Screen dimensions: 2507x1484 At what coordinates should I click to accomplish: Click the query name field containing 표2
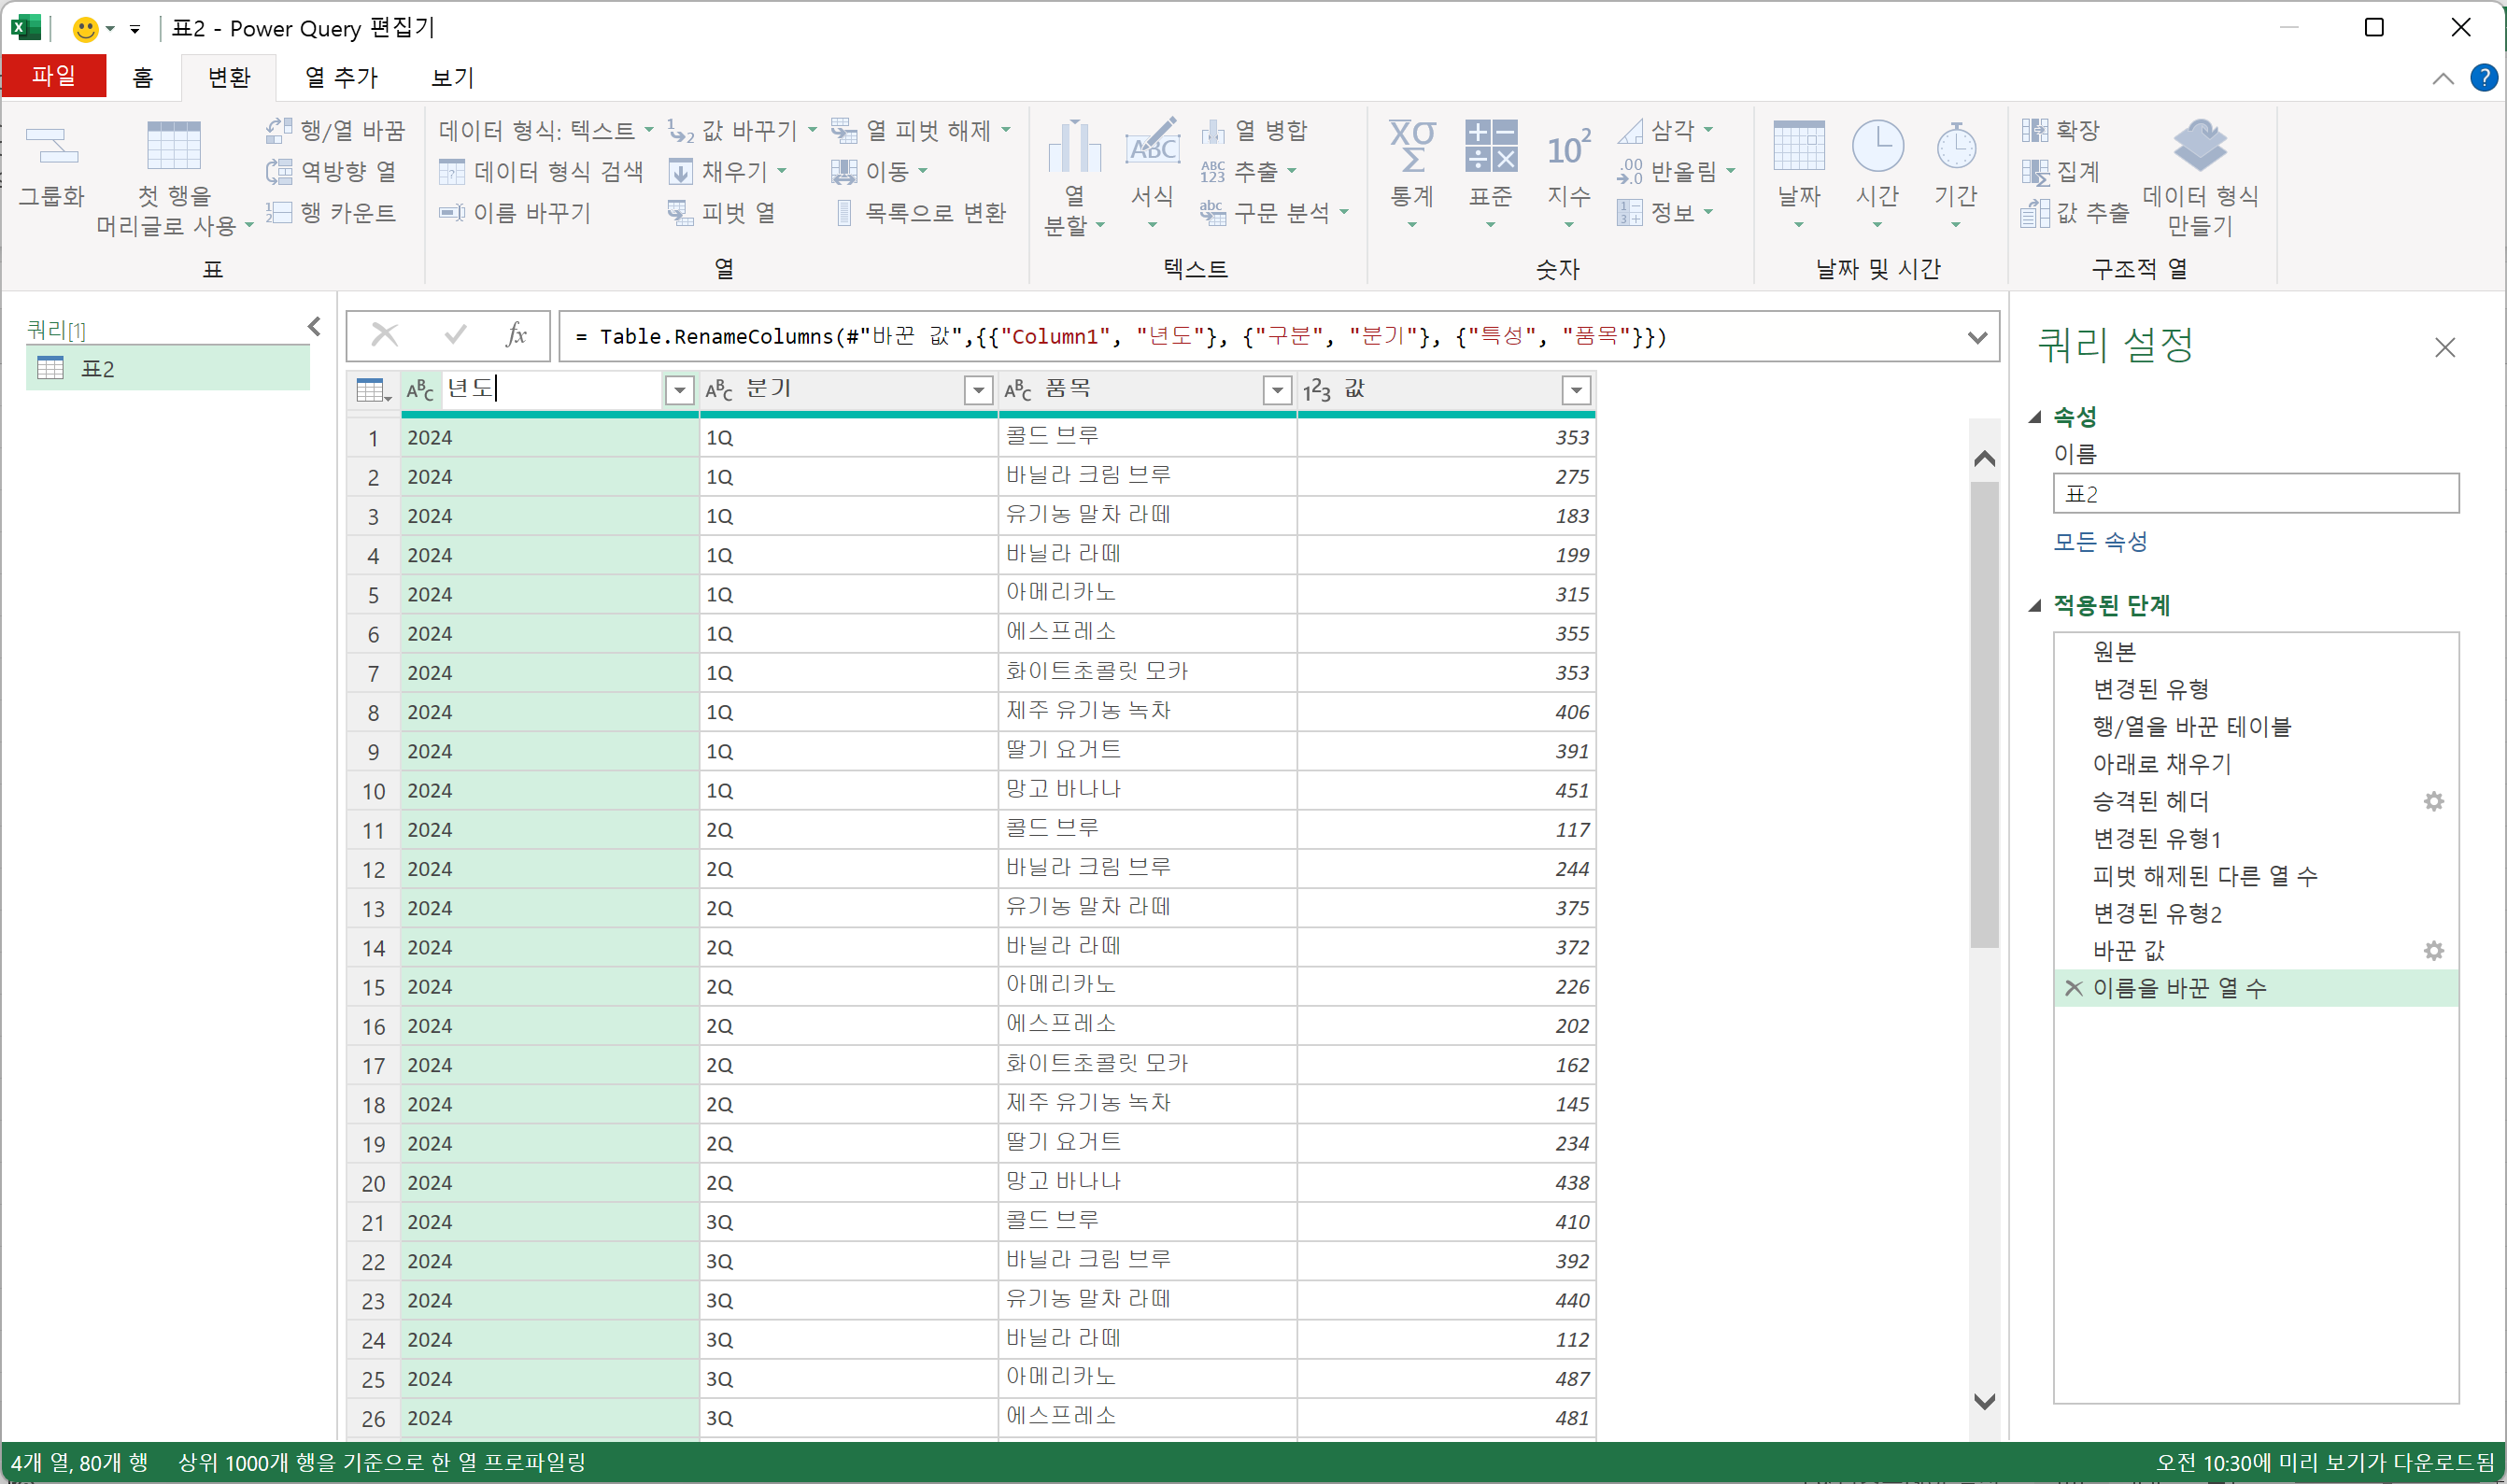pos(2255,494)
